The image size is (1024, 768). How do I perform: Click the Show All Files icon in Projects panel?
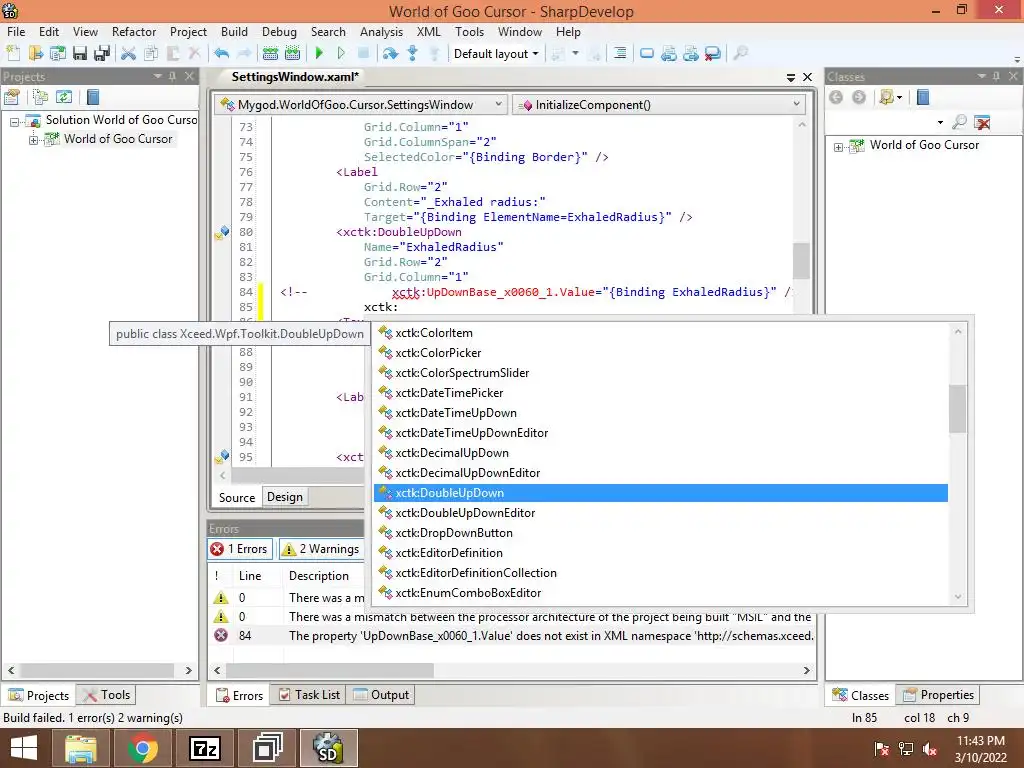coord(40,97)
